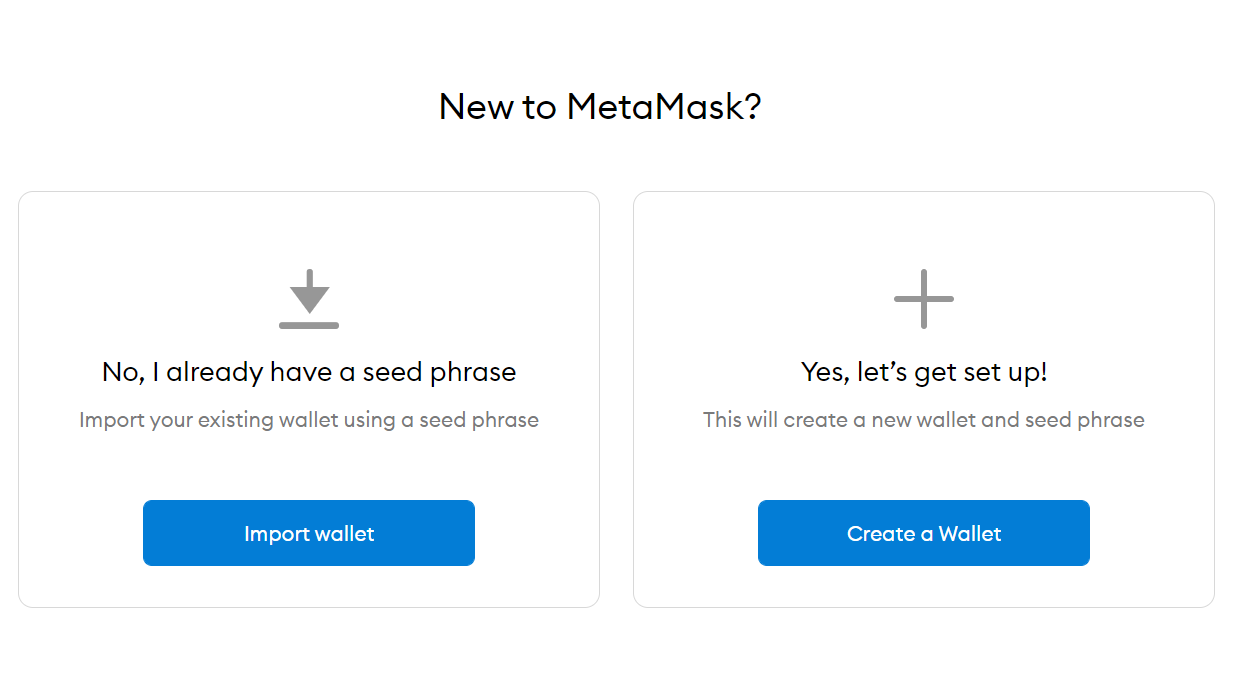The height and width of the screenshot is (674, 1245).
Task: Click the Import wallet button
Action: point(309,533)
